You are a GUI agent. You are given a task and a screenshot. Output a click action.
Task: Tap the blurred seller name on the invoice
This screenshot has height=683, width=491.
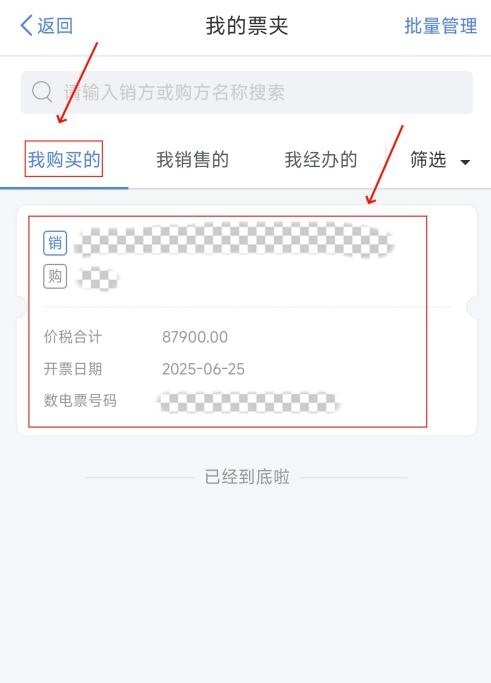pos(234,240)
